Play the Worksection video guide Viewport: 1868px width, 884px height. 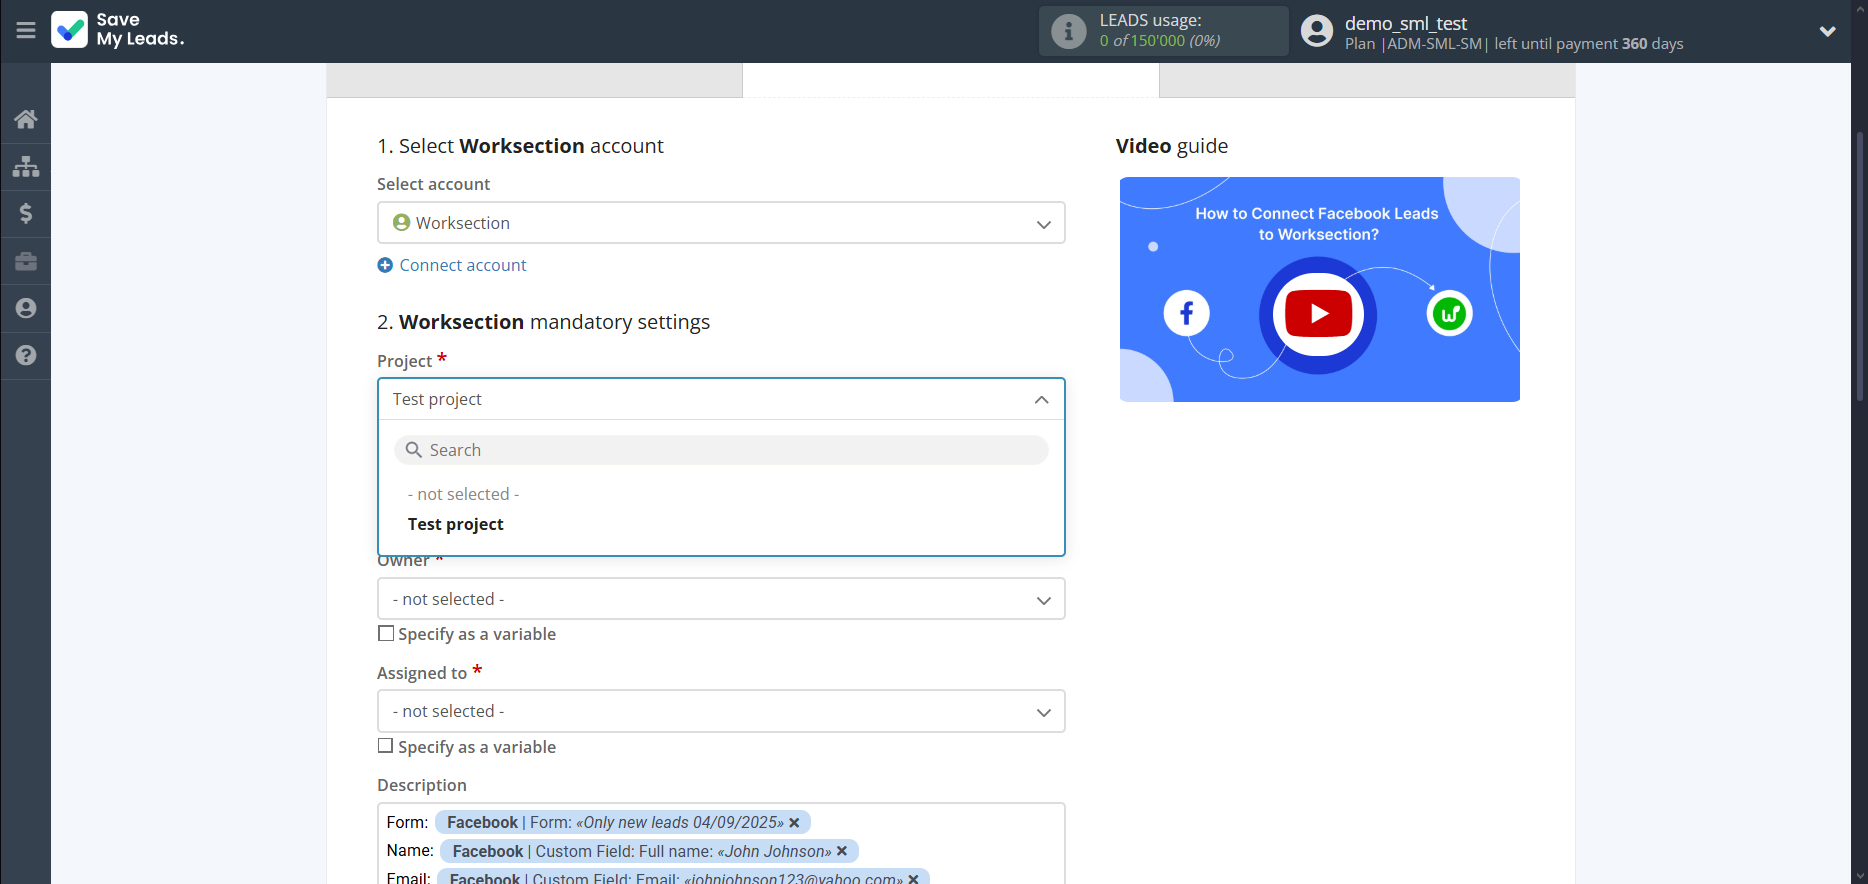click(x=1318, y=314)
